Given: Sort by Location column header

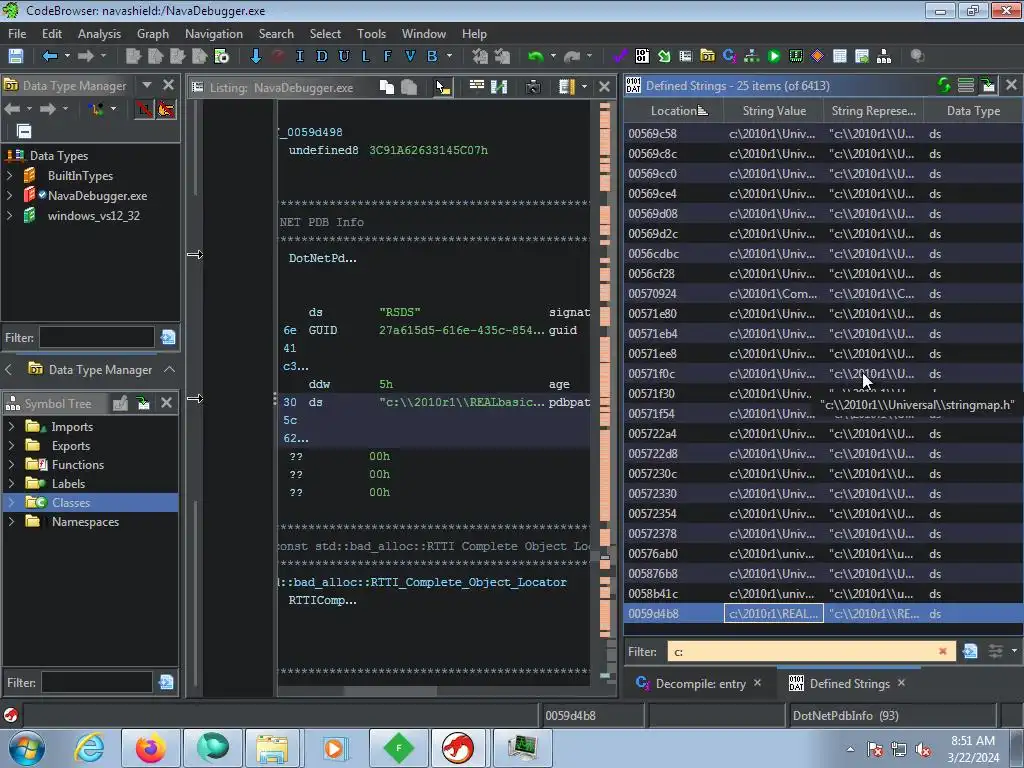Looking at the screenshot, I should point(674,111).
